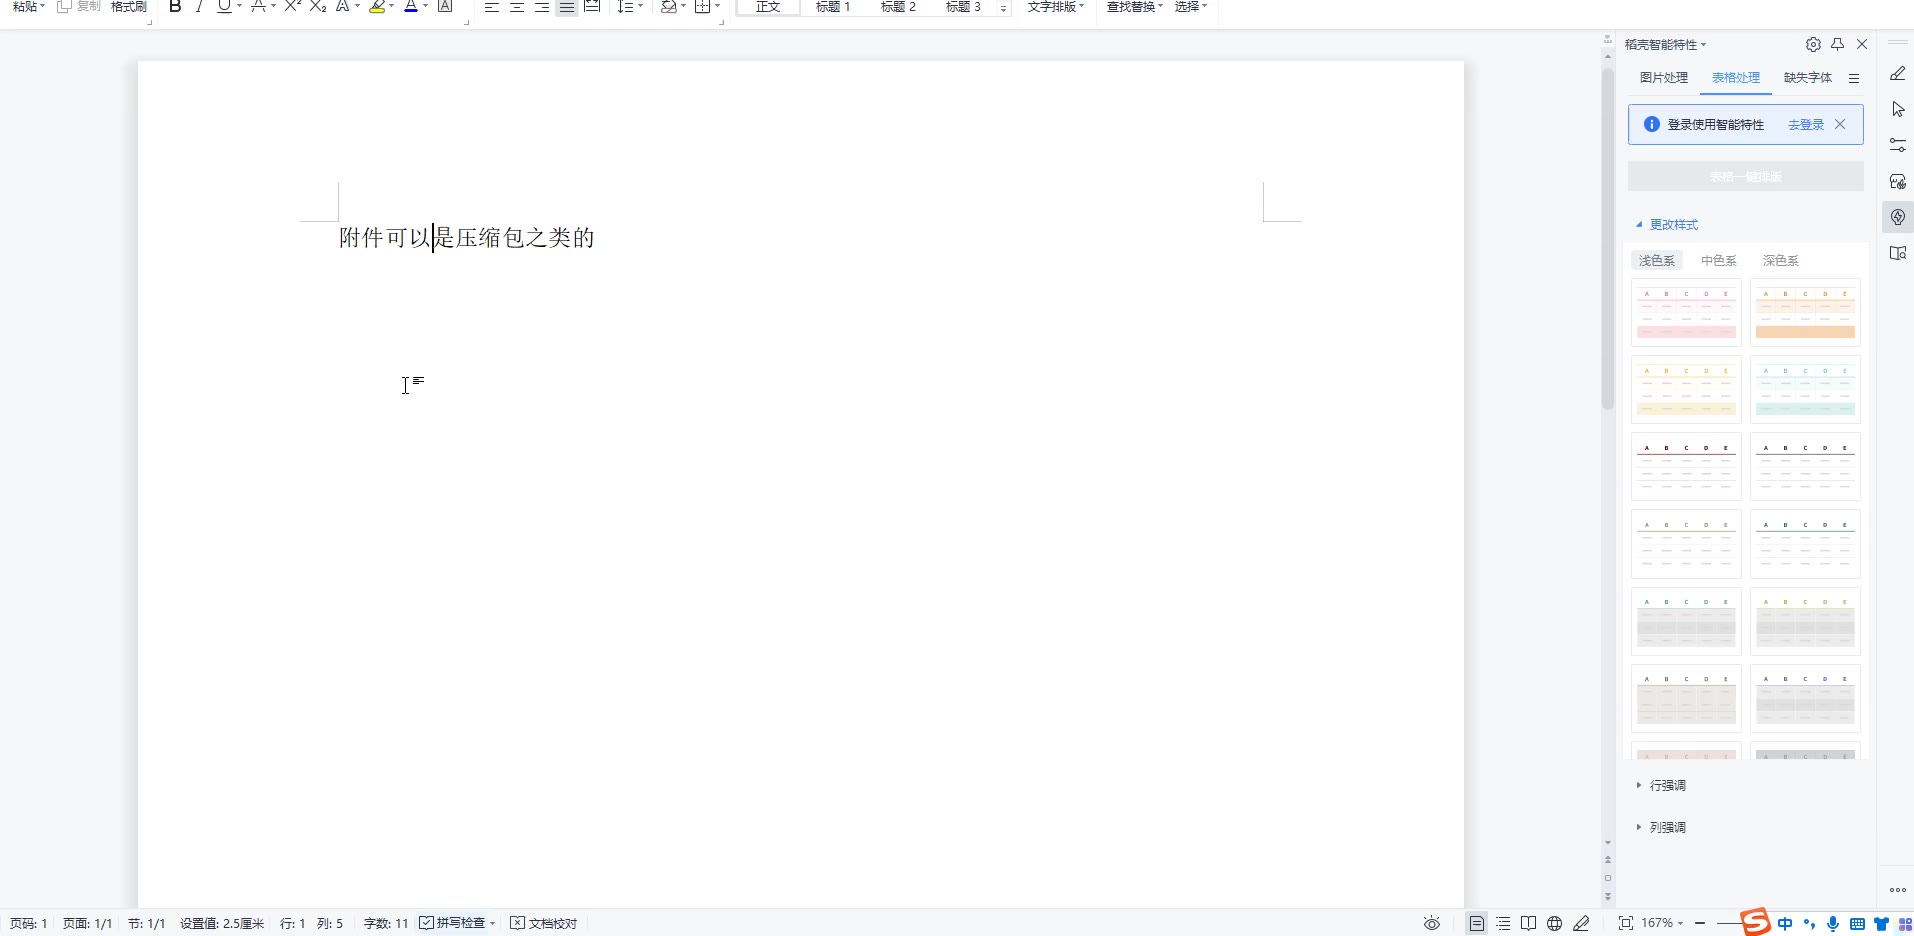Switch to outline view
The image size is (1914, 936).
point(1503,924)
